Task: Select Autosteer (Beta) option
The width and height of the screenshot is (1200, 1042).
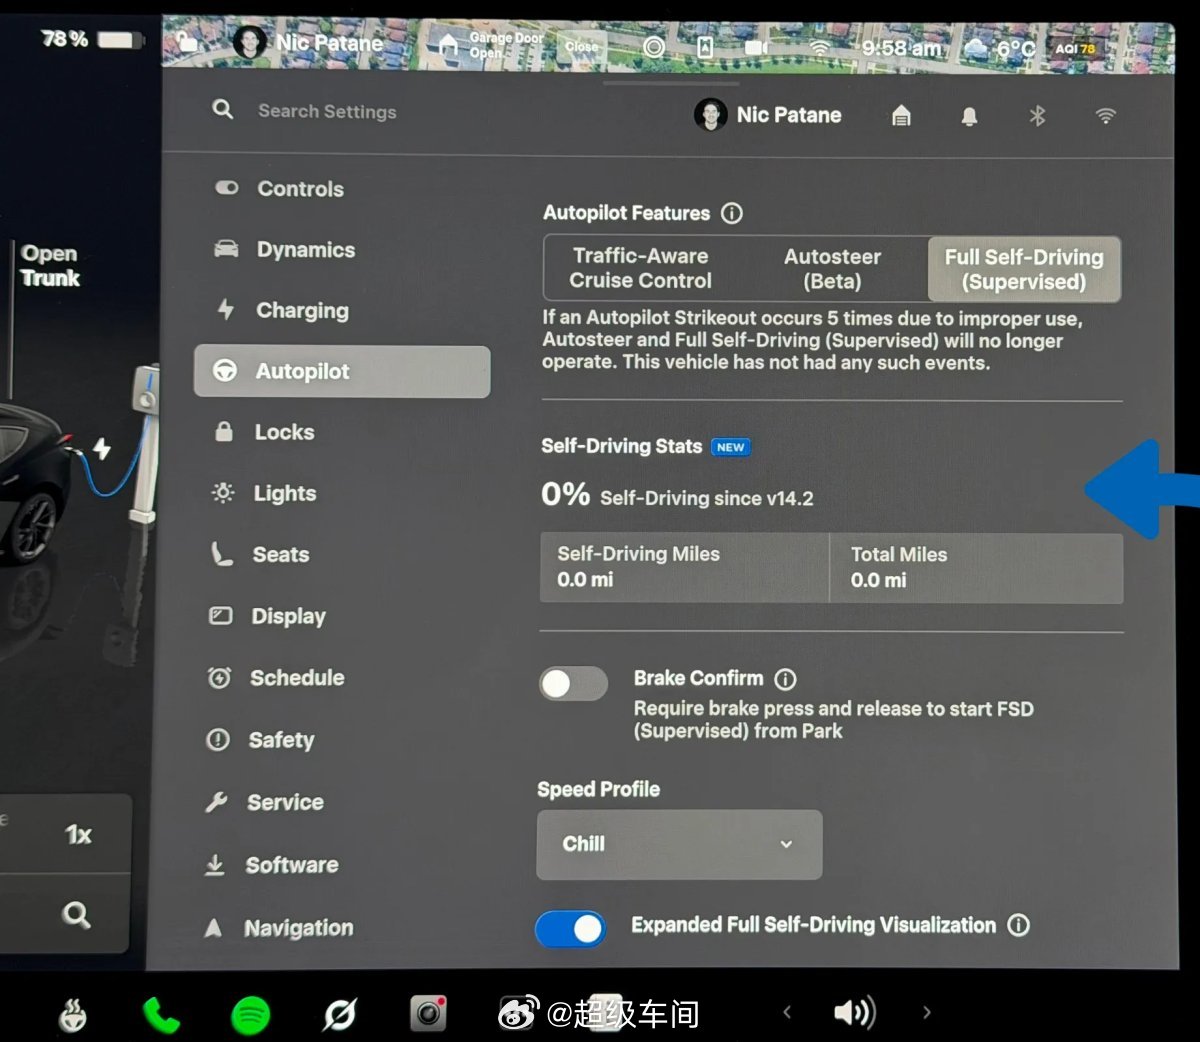Action: click(x=832, y=269)
